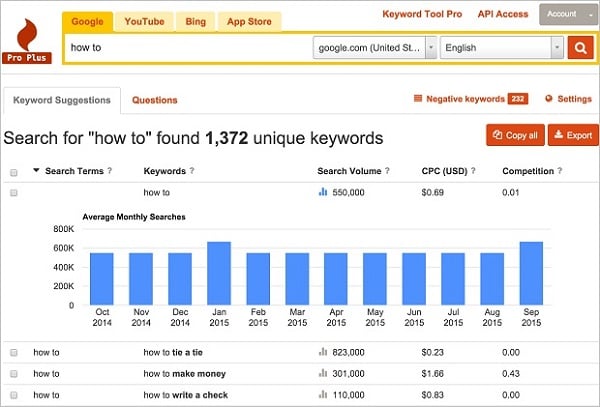Click the 'how to tie a tie' keyword
The height and width of the screenshot is (407, 600).
[x=173, y=352]
